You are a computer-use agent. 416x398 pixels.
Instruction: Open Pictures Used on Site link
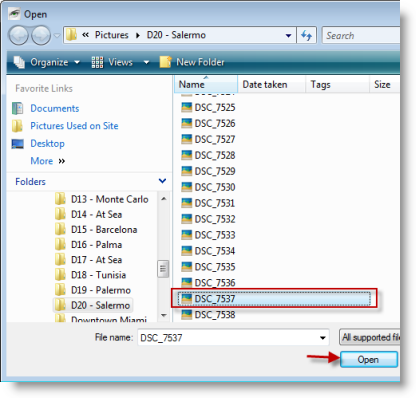click(x=74, y=126)
